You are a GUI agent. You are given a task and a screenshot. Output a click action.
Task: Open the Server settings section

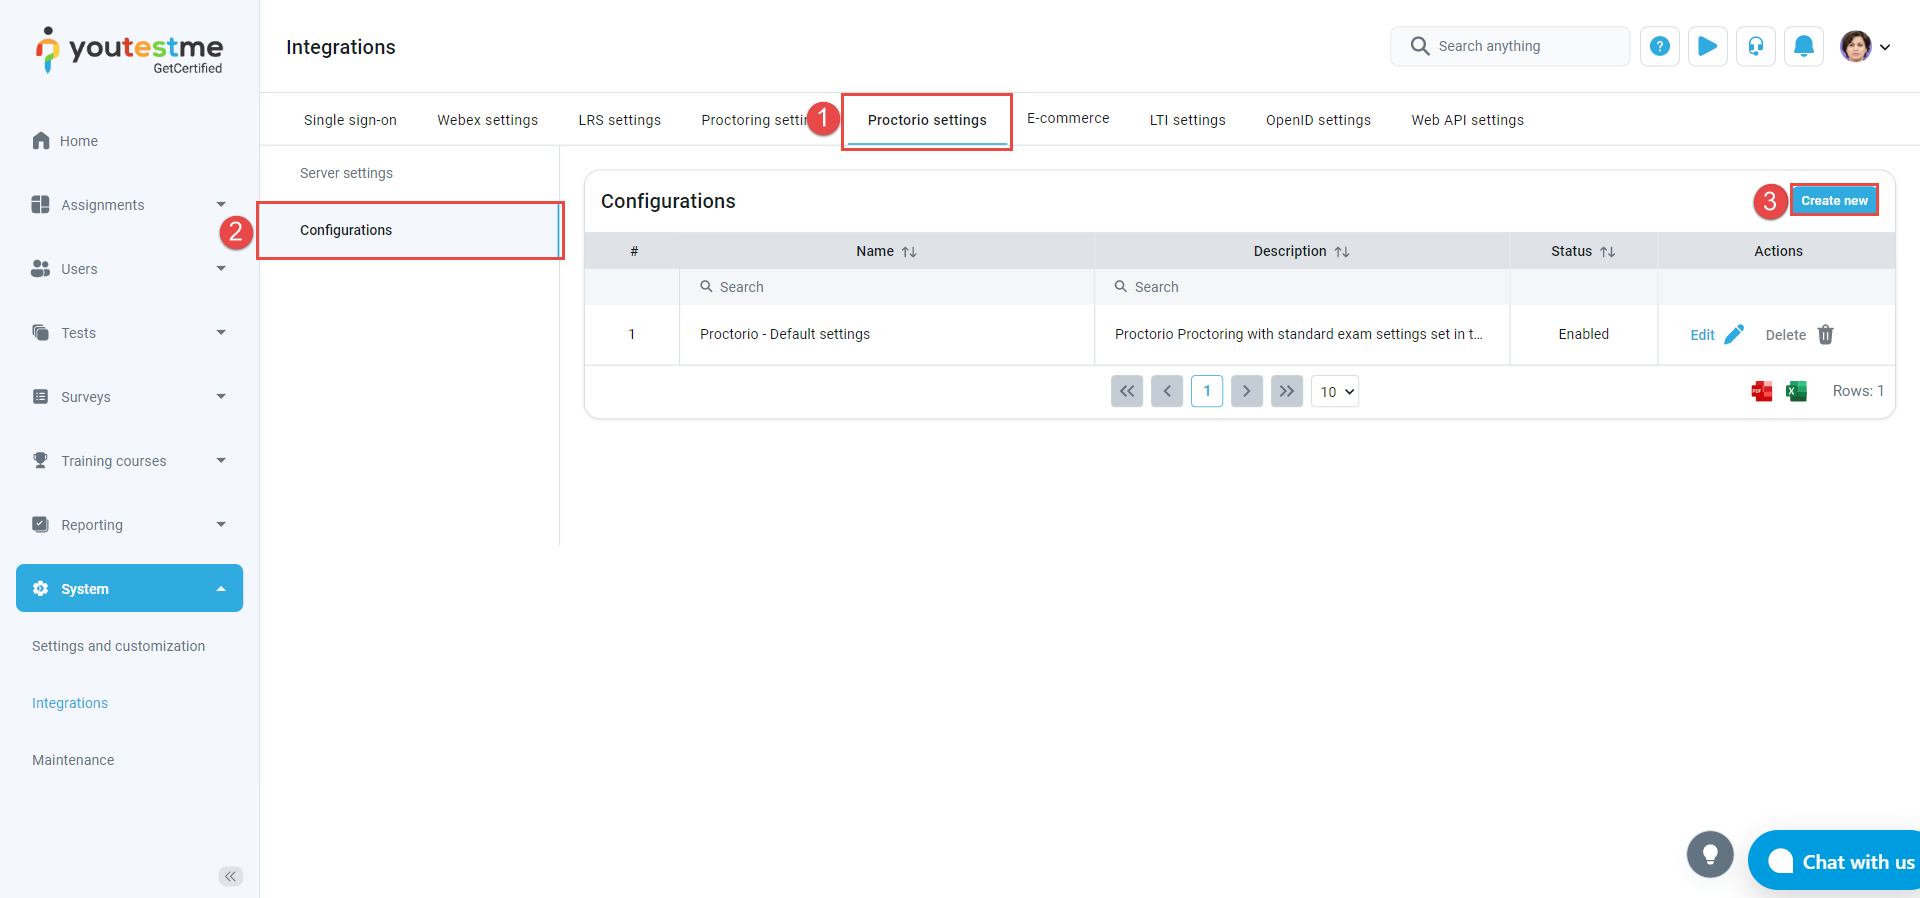(x=346, y=173)
